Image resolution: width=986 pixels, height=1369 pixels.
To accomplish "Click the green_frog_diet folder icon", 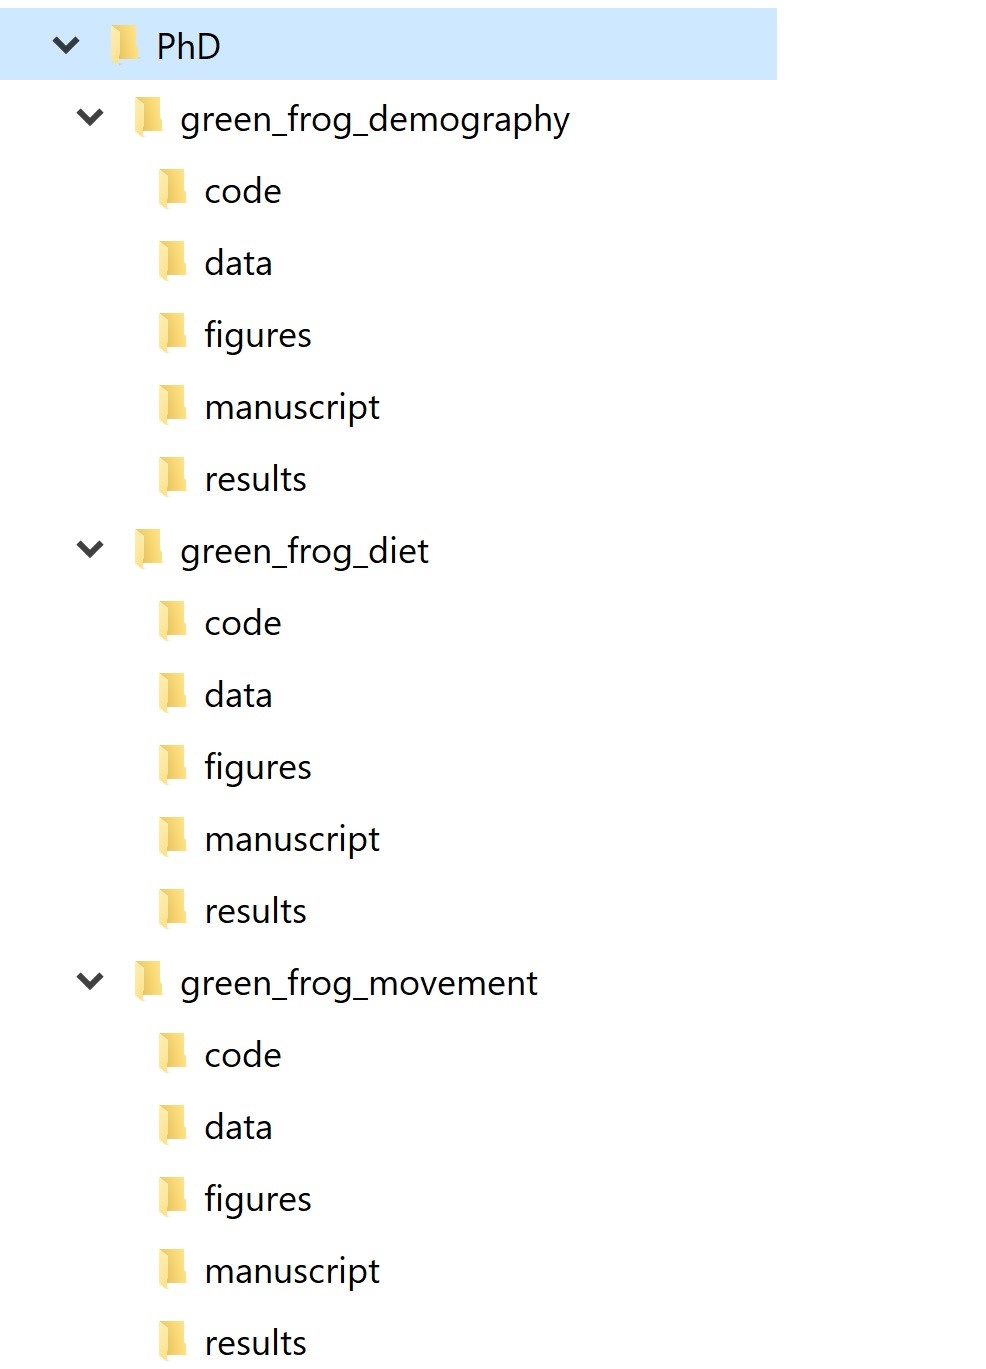I will [x=148, y=548].
